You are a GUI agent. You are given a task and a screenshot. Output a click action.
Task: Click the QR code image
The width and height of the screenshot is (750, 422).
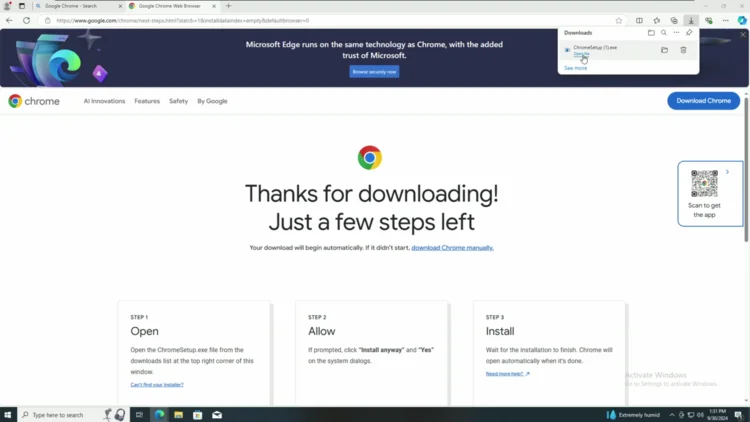[705, 183]
